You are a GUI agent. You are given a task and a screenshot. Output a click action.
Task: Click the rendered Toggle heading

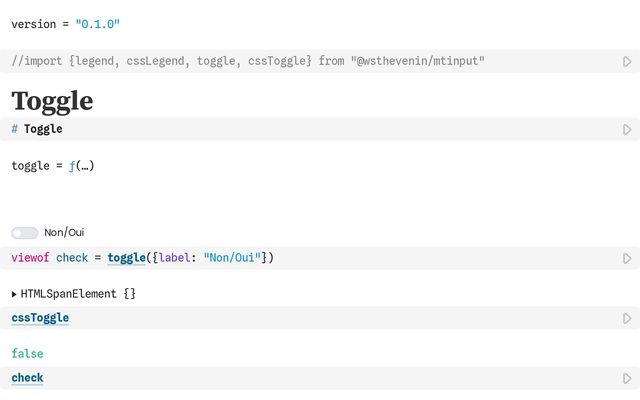pos(52,101)
